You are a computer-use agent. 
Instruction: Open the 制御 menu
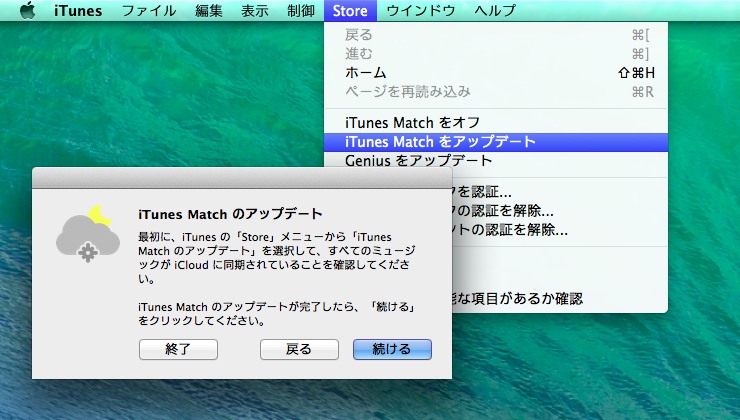tap(301, 10)
